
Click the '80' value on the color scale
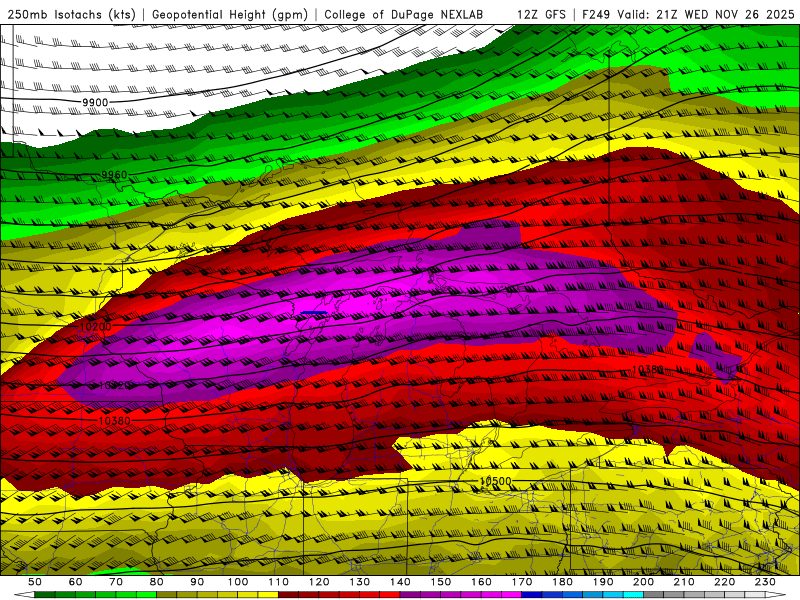[x=157, y=582]
